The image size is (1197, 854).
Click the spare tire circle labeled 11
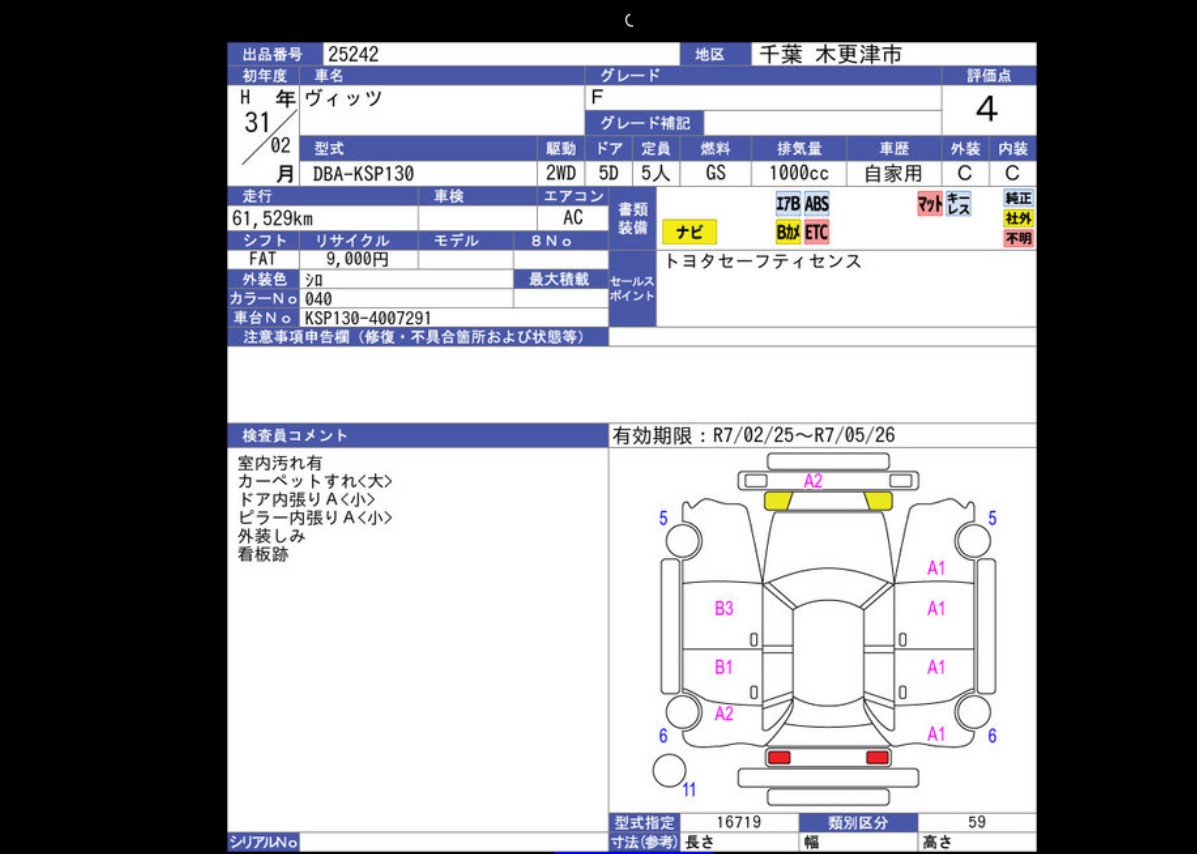tap(669, 770)
